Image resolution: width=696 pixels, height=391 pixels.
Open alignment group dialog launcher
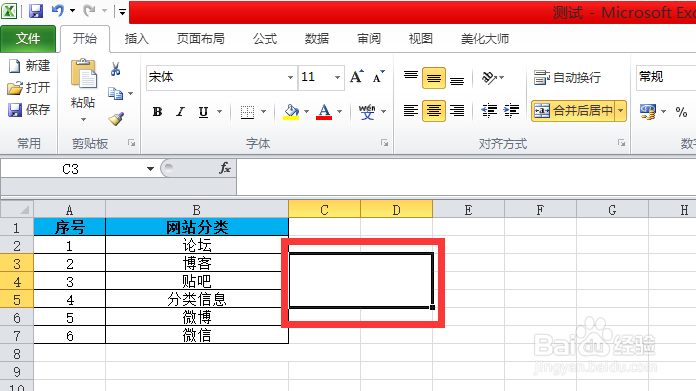coord(621,143)
